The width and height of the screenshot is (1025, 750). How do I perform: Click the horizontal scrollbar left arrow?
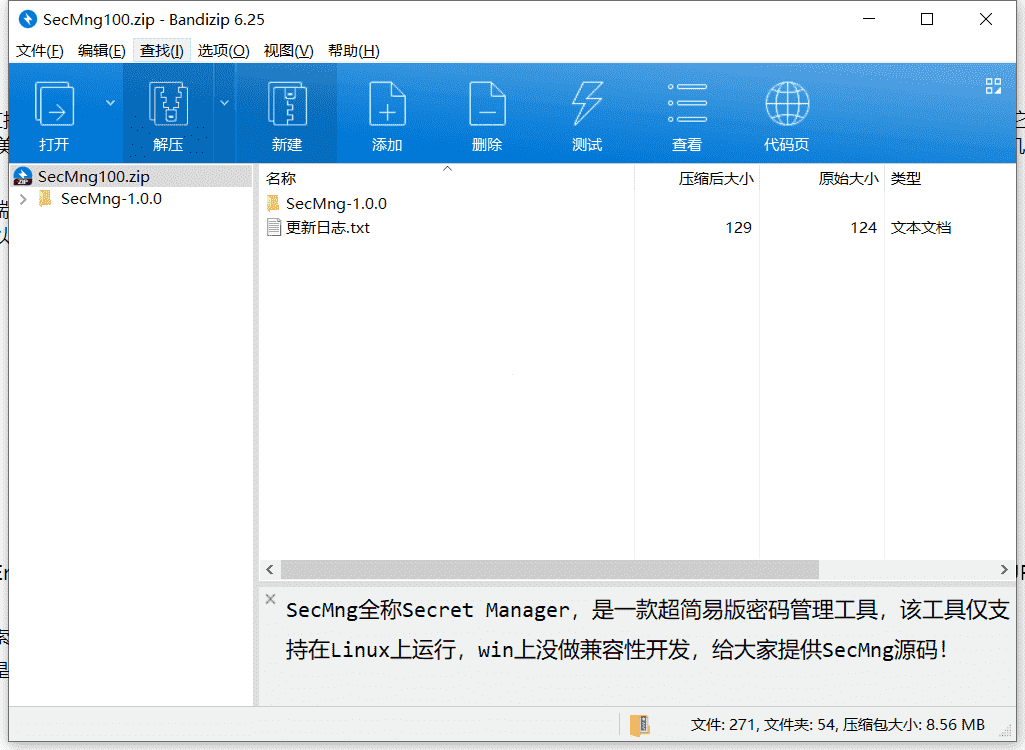pos(270,570)
